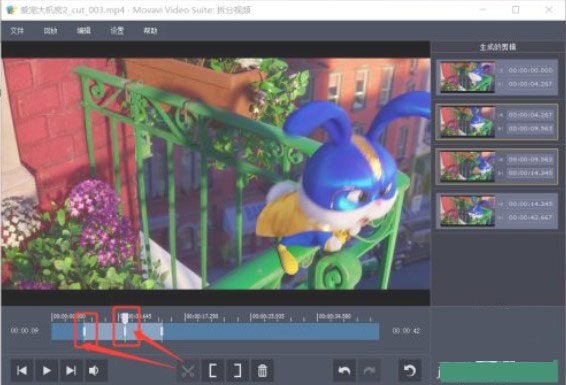Seek timeline to the 00:00:17.290 mark

coord(201,316)
